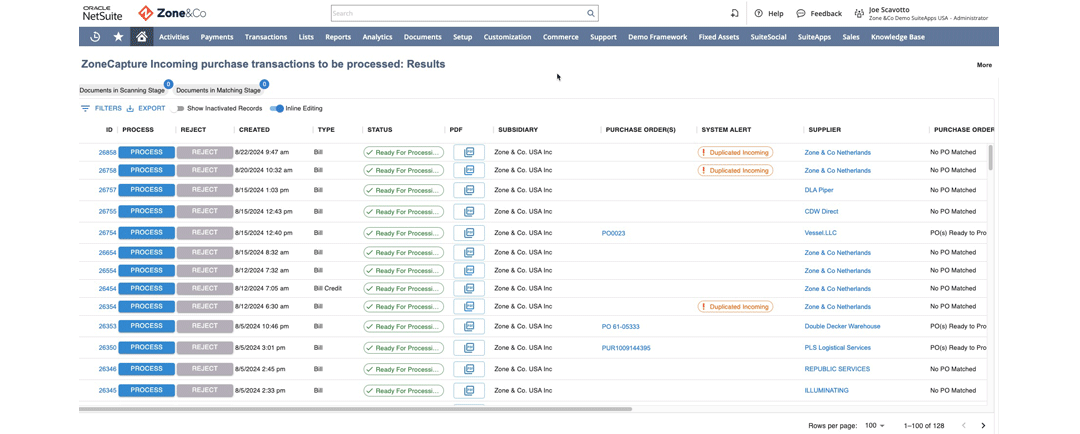
Task: Toggle the Inline Editing switch
Action: pos(277,108)
